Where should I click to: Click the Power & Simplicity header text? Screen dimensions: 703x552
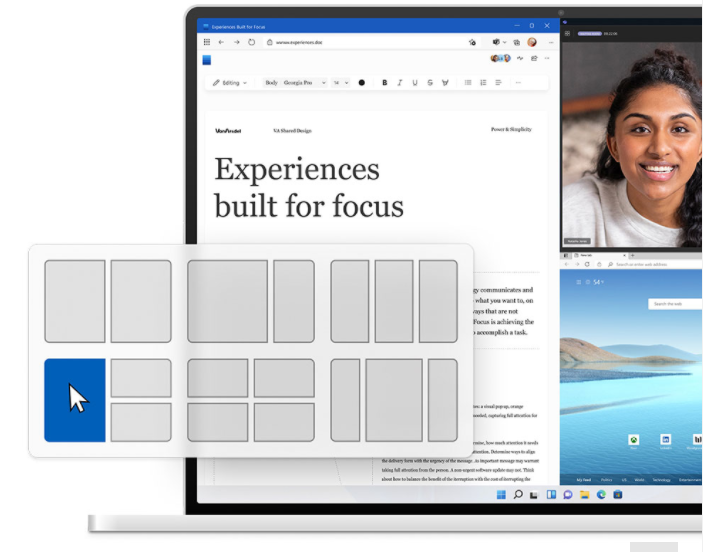(511, 129)
